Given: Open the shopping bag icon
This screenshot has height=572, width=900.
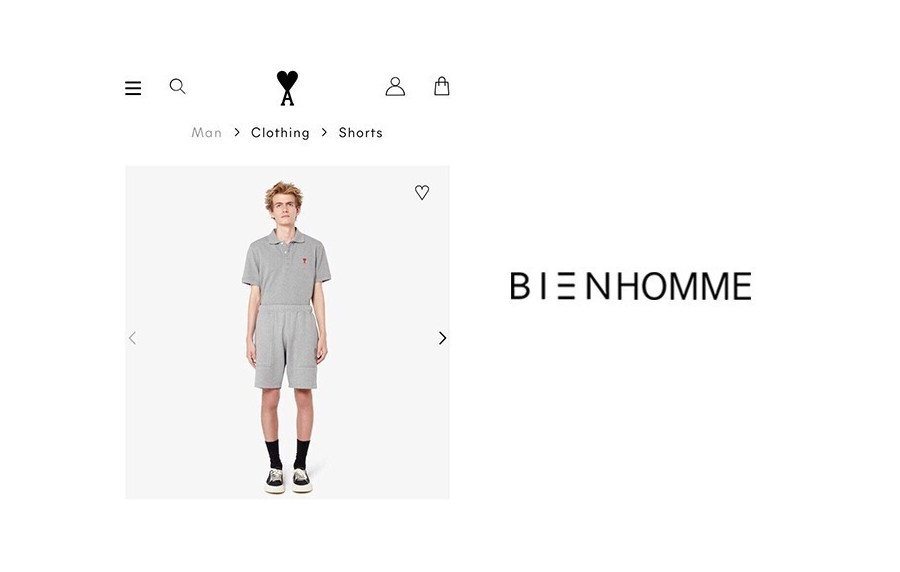Looking at the screenshot, I should pos(441,86).
